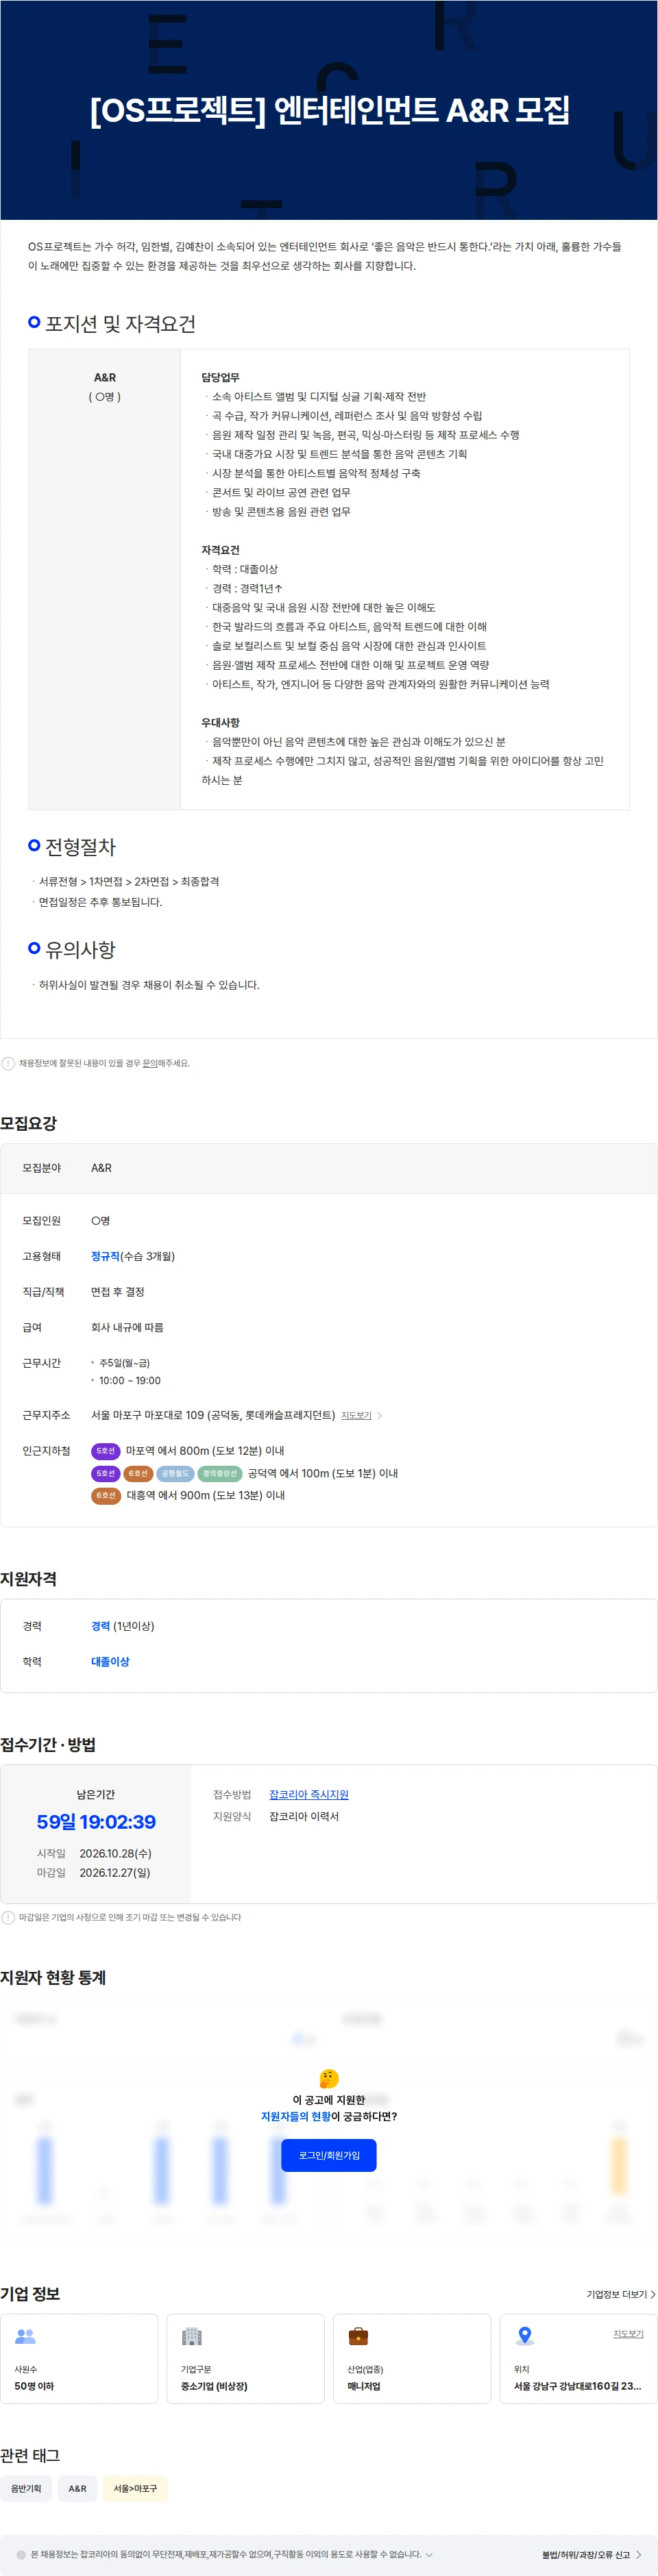The height and width of the screenshot is (2576, 658).
Task: Click the company type building icon
Action: click(x=192, y=2336)
